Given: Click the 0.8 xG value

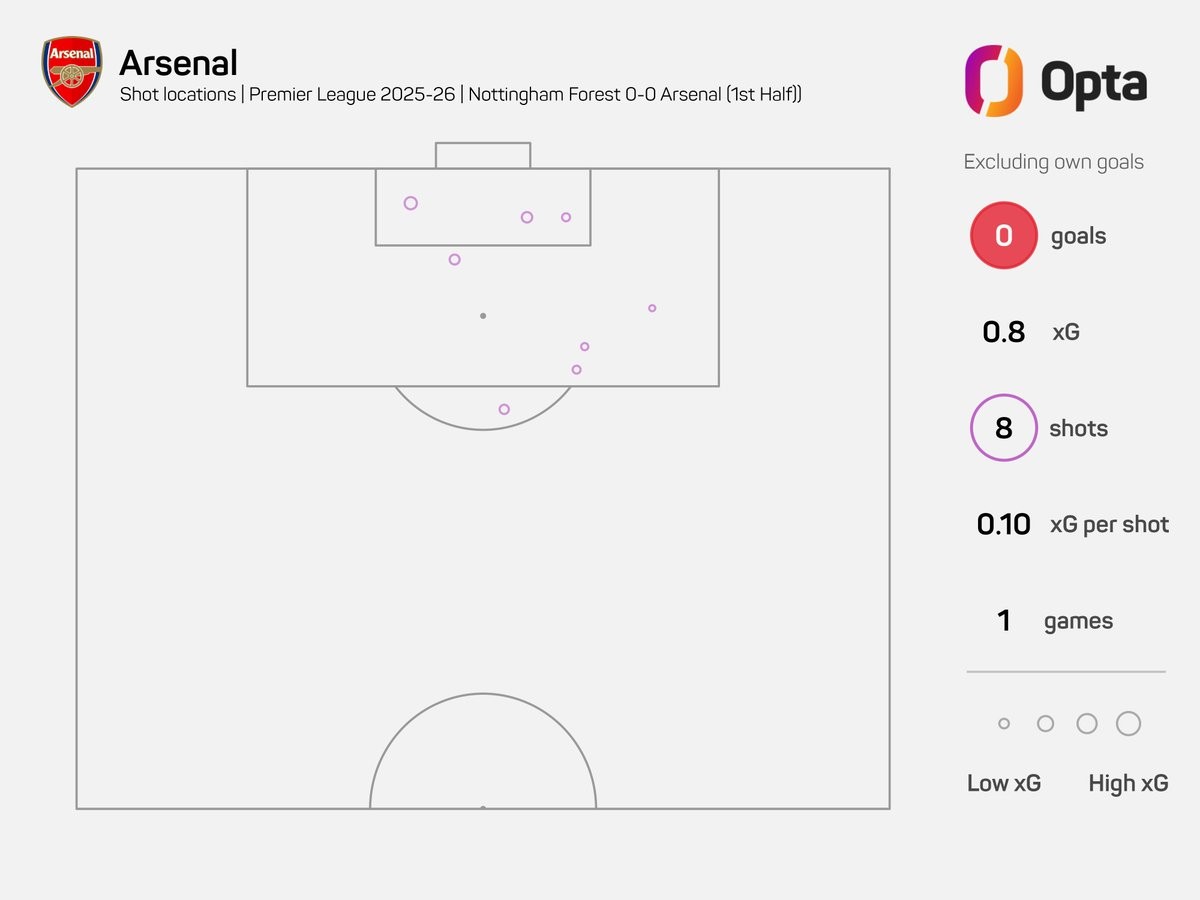Looking at the screenshot, I should coord(1004,332).
